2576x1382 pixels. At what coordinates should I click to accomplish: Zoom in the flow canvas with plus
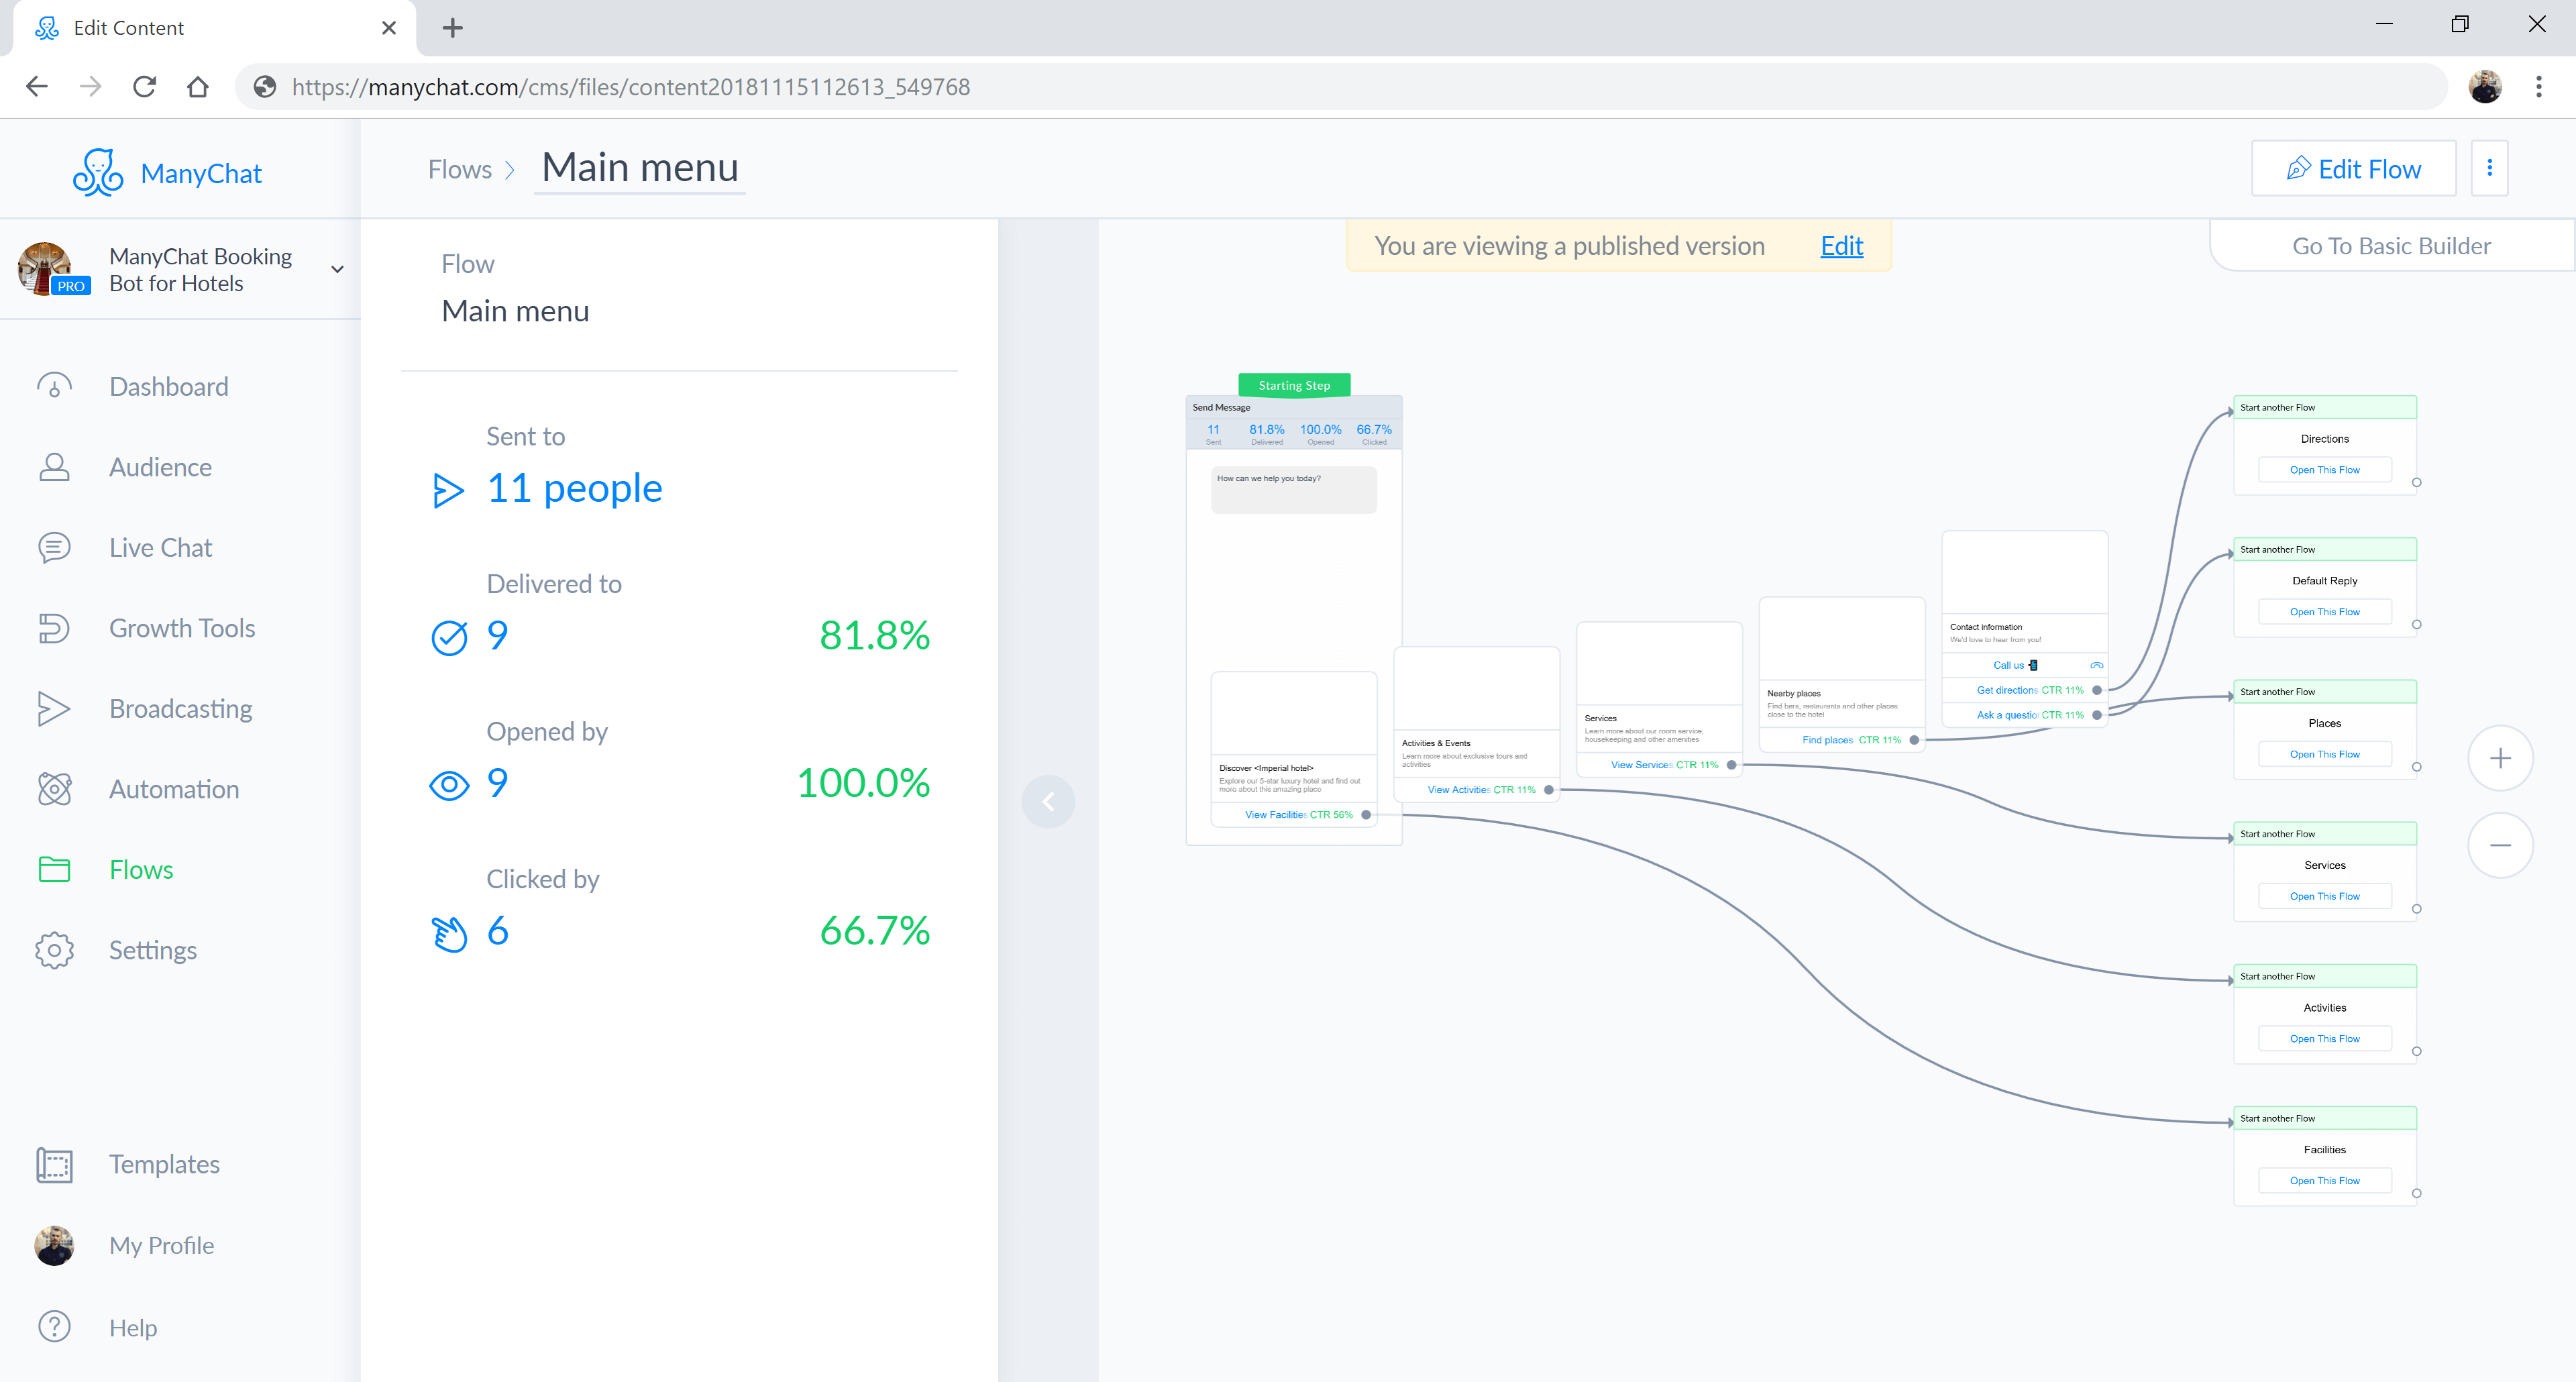pyautogui.click(x=2500, y=758)
